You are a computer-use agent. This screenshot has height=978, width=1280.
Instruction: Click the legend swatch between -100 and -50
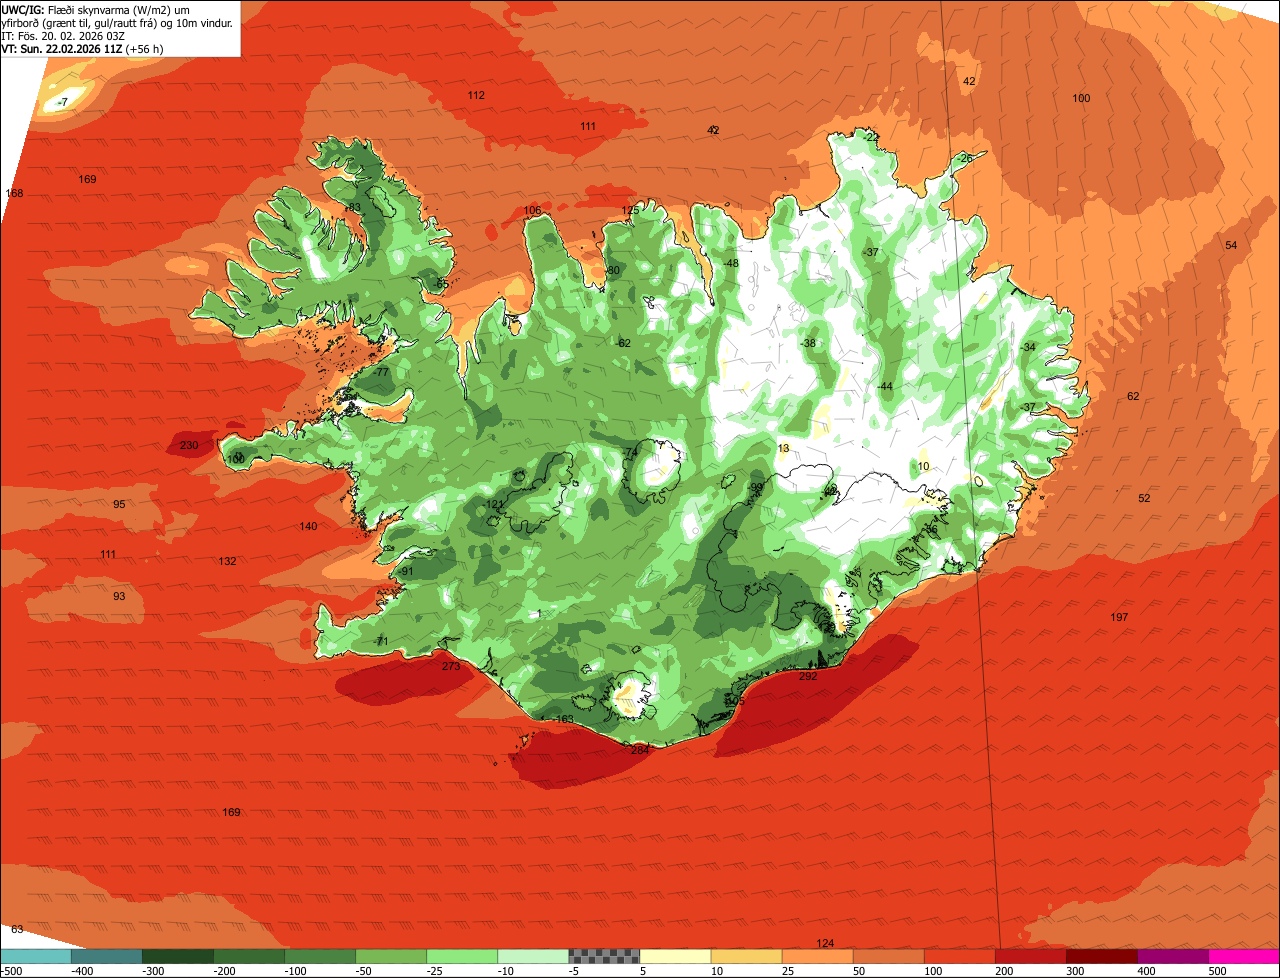click(319, 956)
